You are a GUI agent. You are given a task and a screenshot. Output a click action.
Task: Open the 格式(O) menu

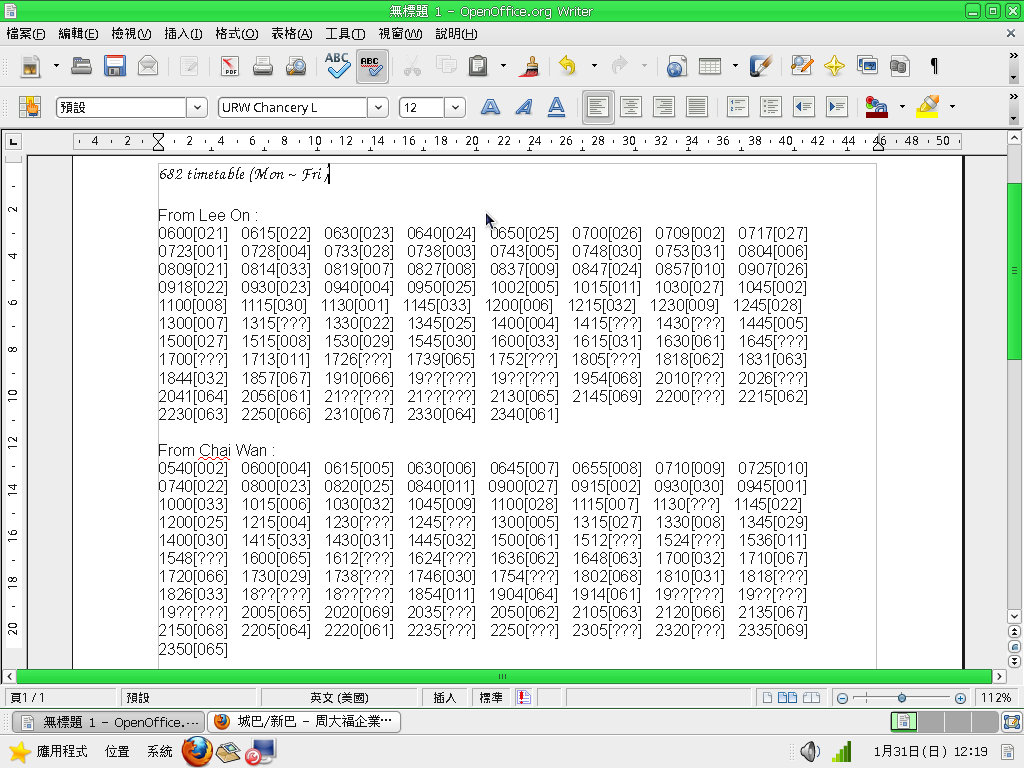click(x=236, y=34)
